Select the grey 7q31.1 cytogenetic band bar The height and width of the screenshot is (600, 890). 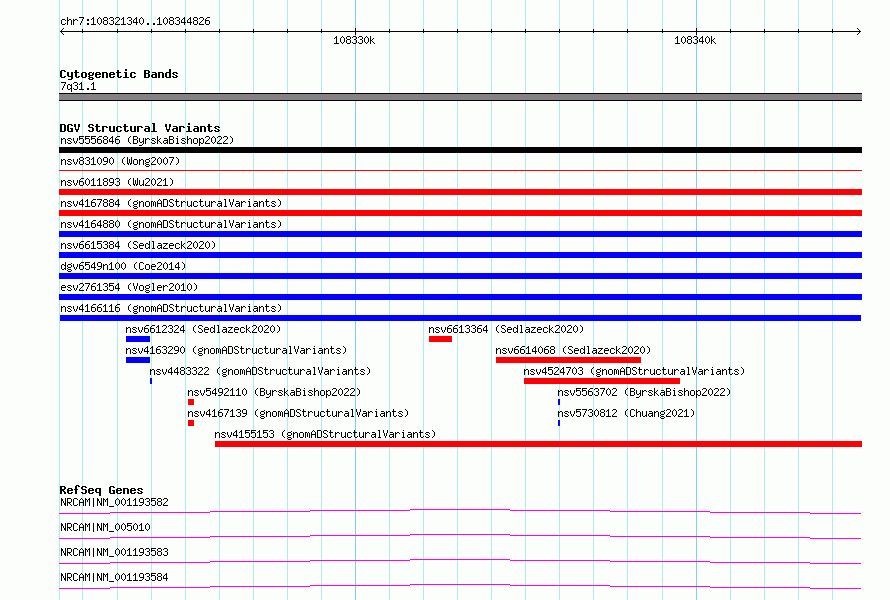tap(460, 97)
